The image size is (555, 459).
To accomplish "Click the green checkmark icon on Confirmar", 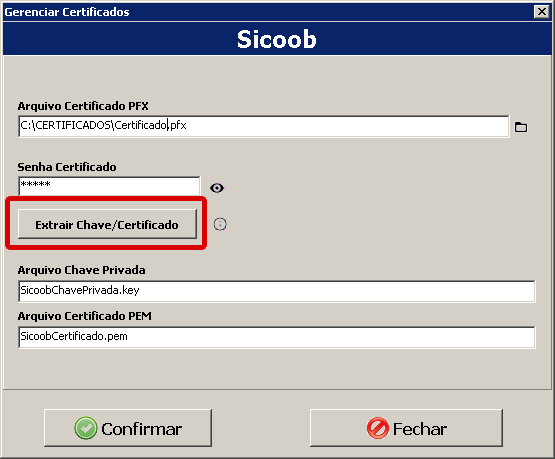I will point(86,428).
